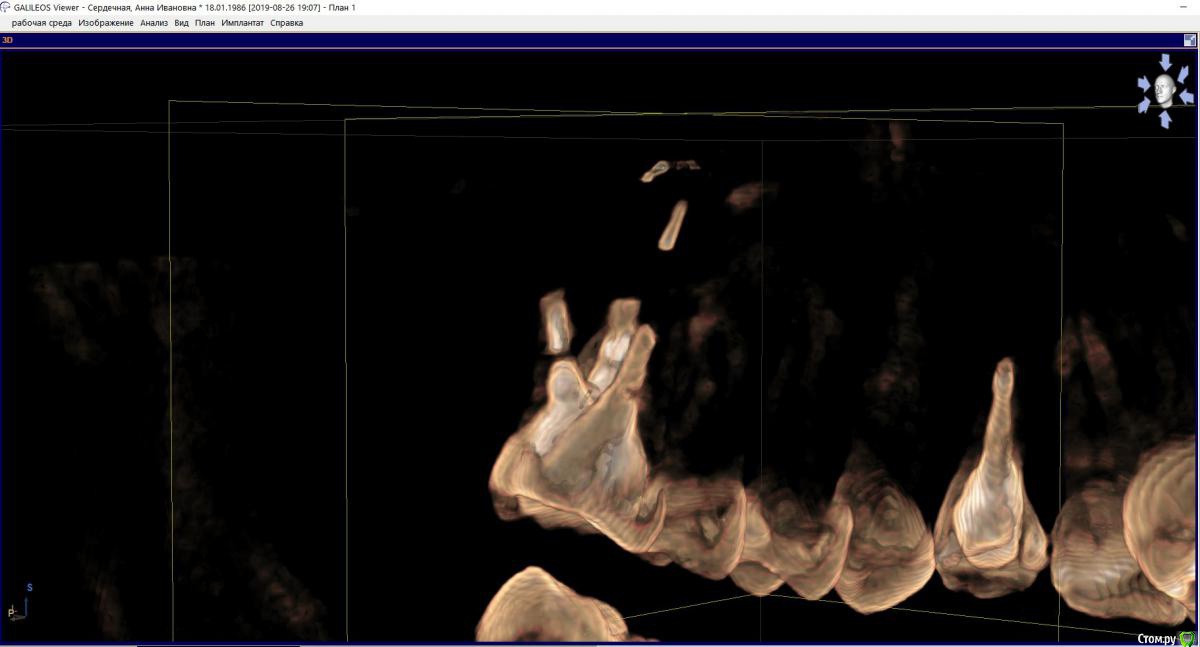Open the Изображение menu

107,22
